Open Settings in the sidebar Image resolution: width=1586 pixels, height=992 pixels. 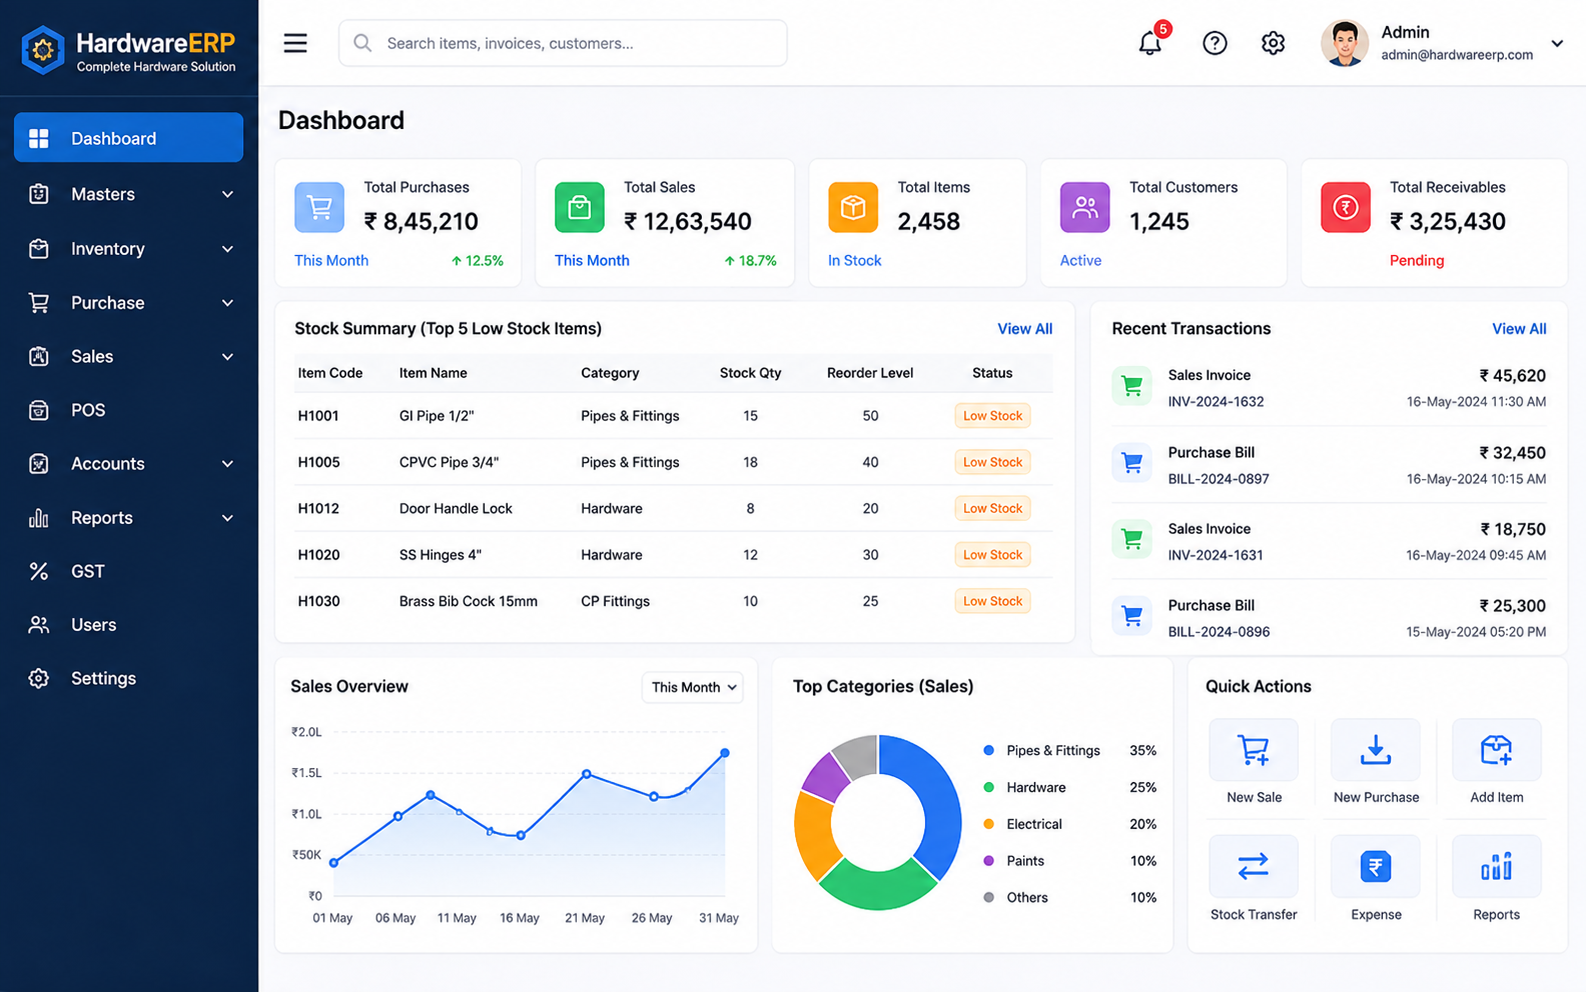pos(128,678)
